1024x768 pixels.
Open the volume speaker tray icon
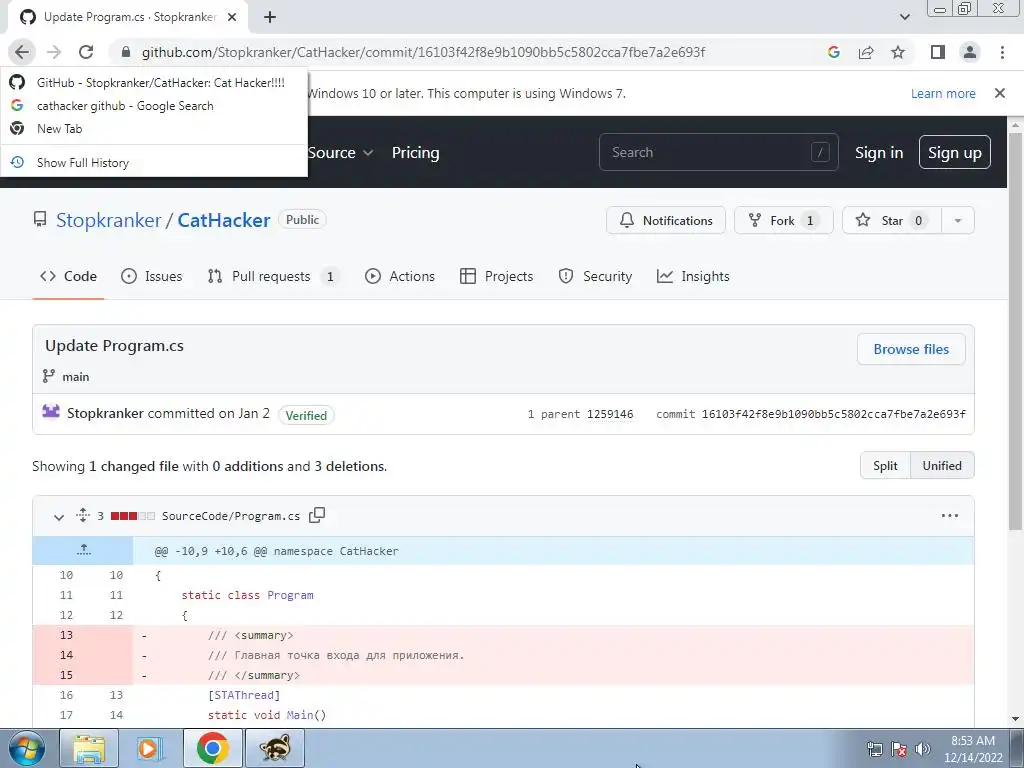(922, 749)
